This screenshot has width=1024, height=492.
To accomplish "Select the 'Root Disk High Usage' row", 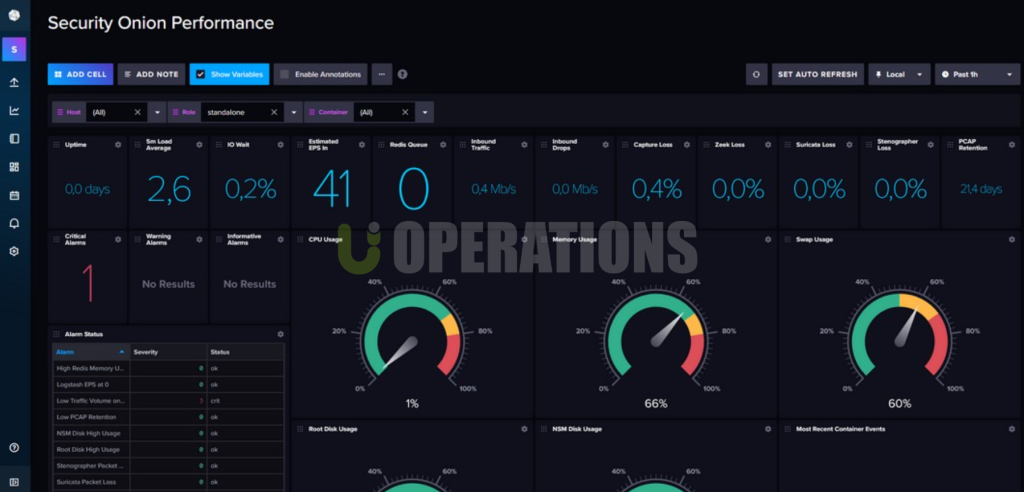I will pyautogui.click(x=168, y=450).
